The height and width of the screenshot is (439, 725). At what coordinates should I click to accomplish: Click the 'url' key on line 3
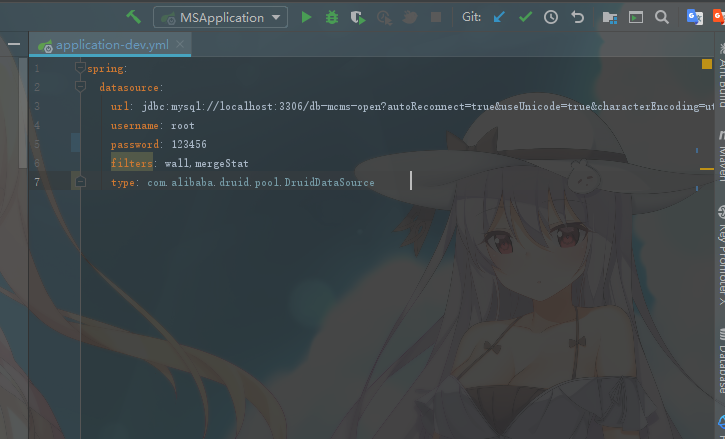[x=120, y=106]
